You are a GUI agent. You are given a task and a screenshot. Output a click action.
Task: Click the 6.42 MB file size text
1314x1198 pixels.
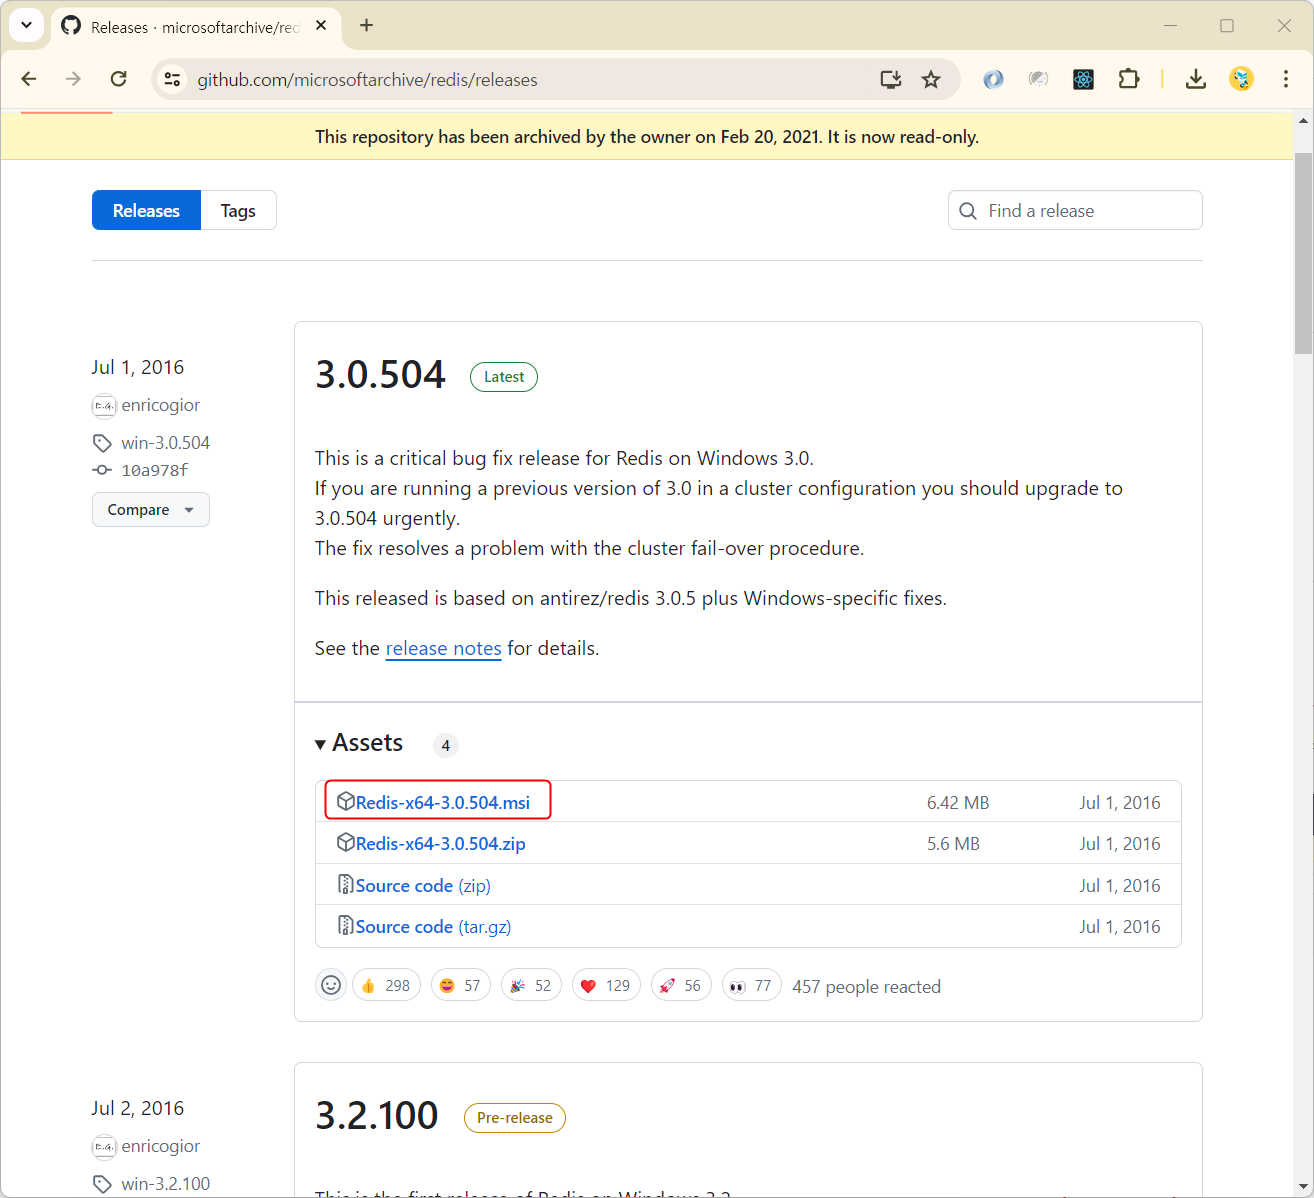pos(958,802)
